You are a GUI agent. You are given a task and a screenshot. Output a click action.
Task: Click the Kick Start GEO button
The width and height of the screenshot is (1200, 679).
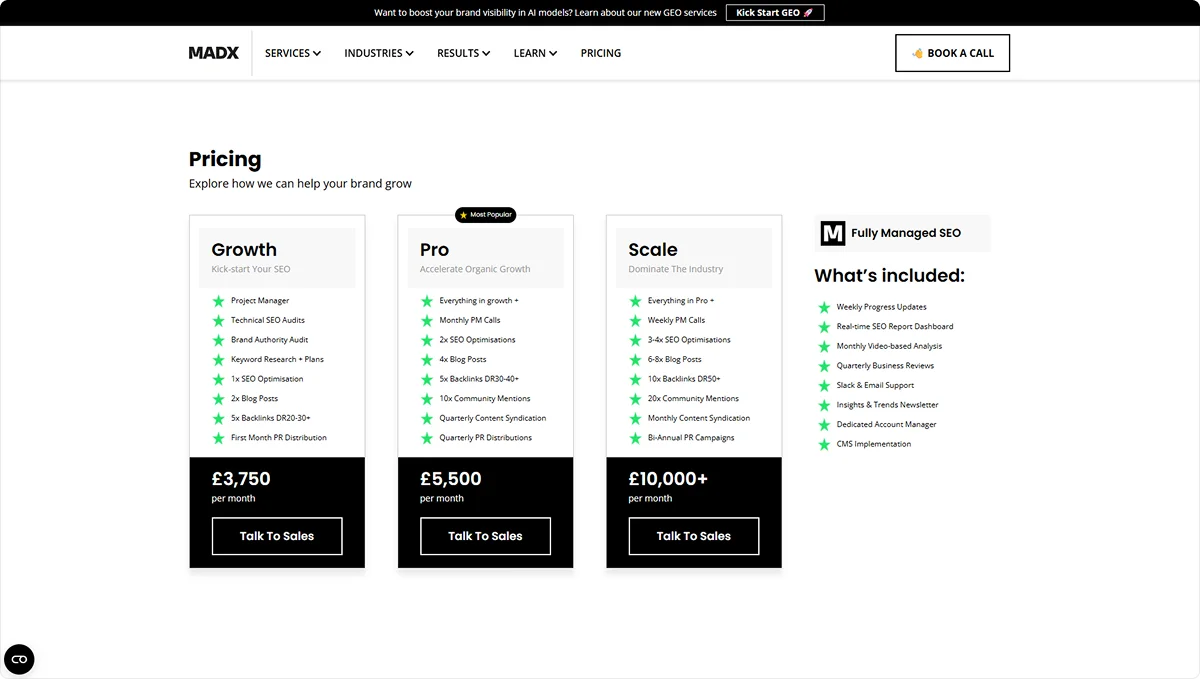click(775, 12)
